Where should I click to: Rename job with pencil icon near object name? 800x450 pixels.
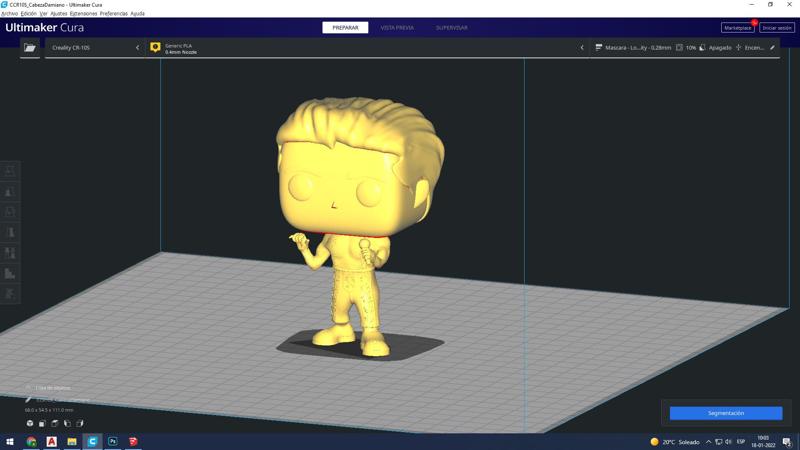click(28, 399)
